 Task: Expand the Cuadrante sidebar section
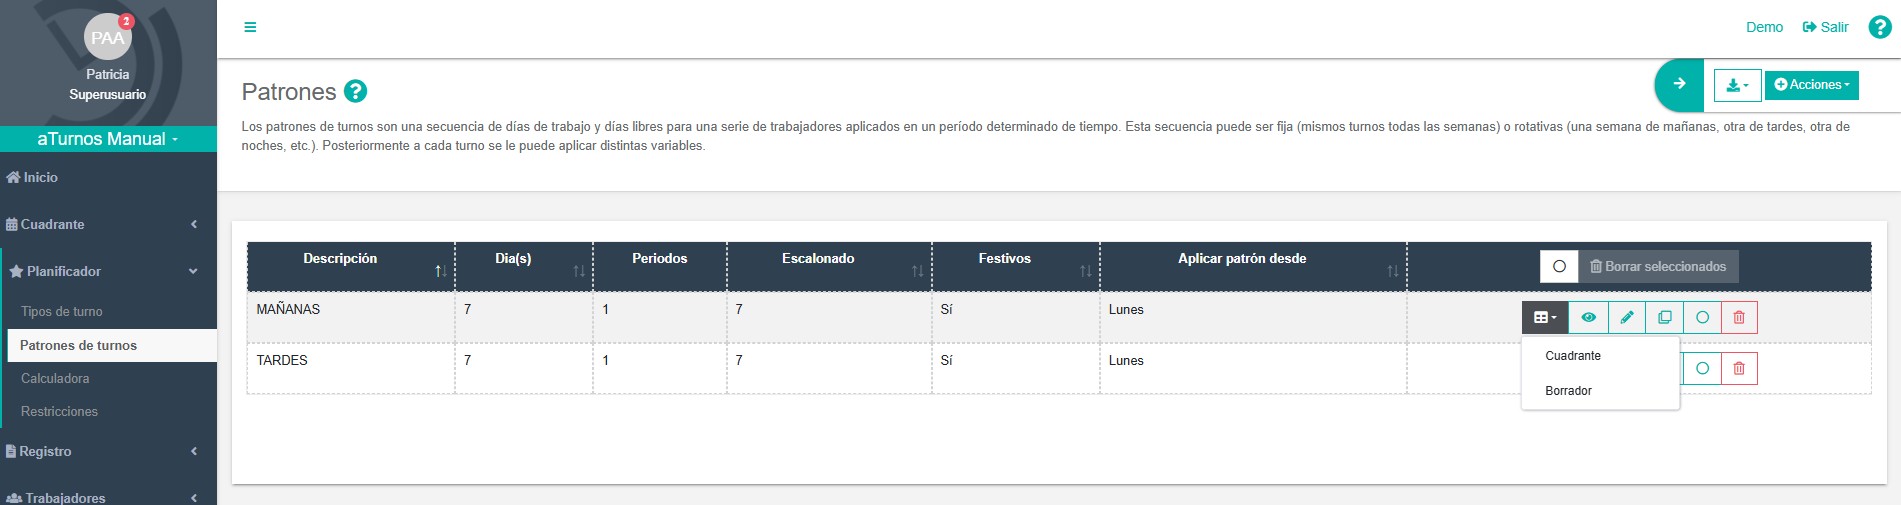point(108,224)
